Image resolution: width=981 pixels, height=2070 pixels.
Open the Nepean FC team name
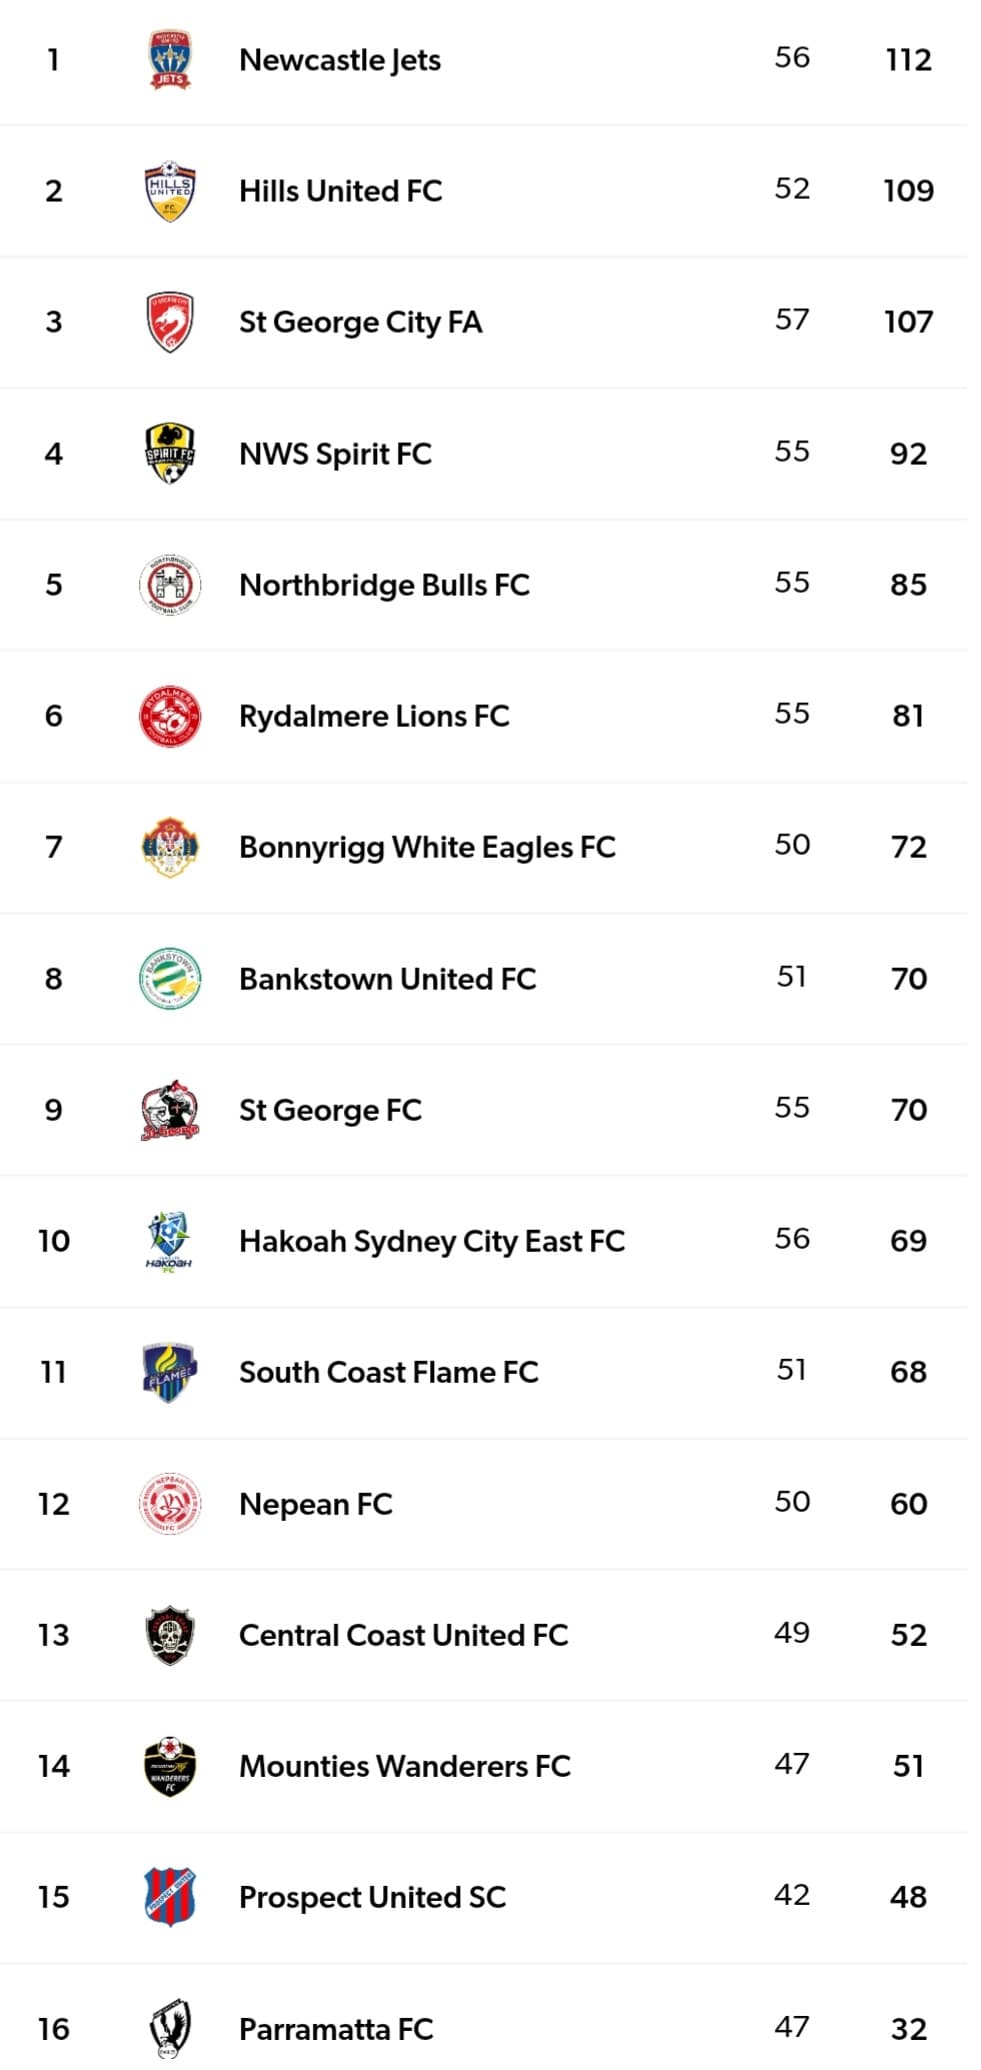point(316,1504)
